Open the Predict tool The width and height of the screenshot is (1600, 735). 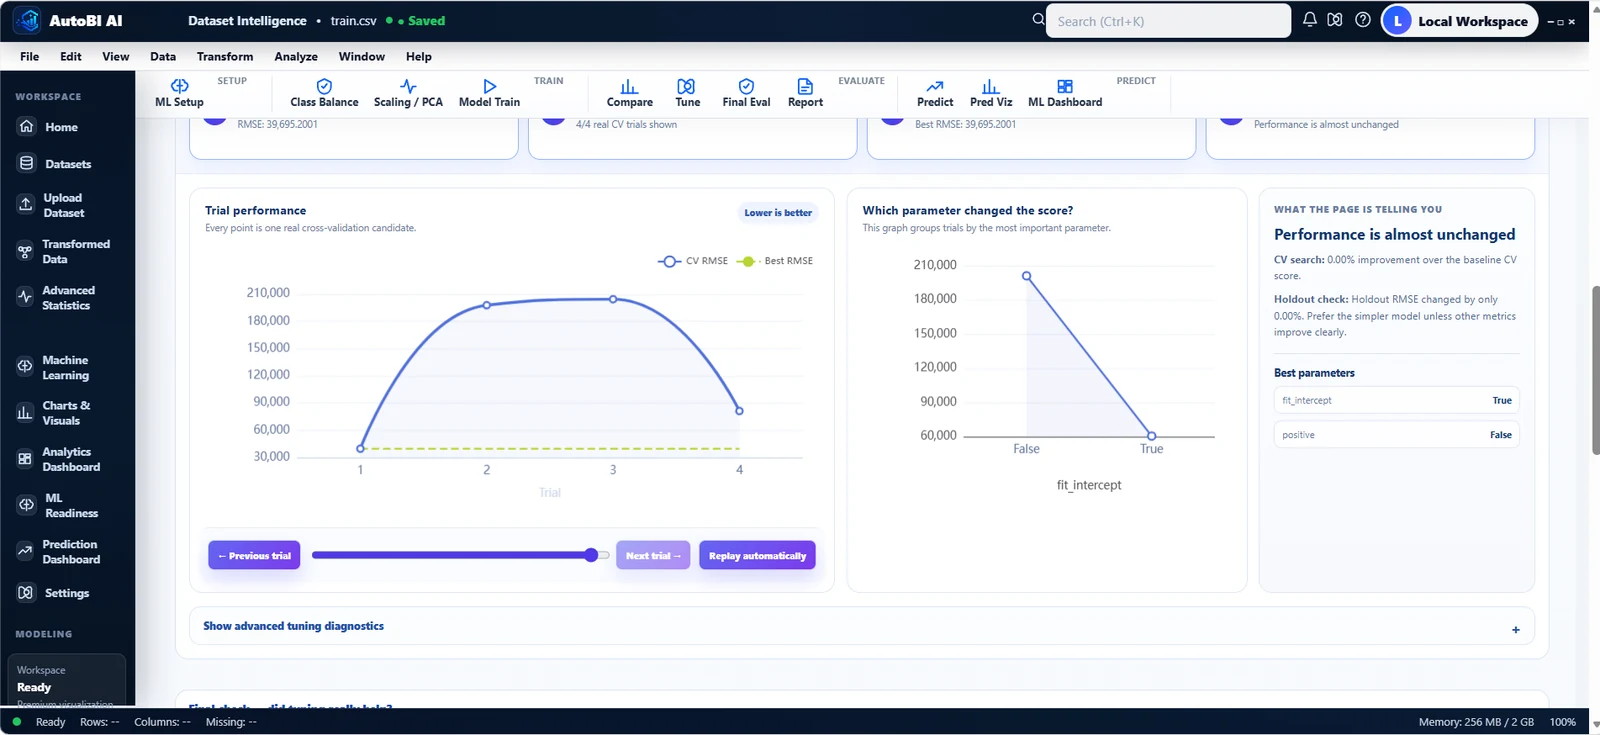click(x=935, y=93)
